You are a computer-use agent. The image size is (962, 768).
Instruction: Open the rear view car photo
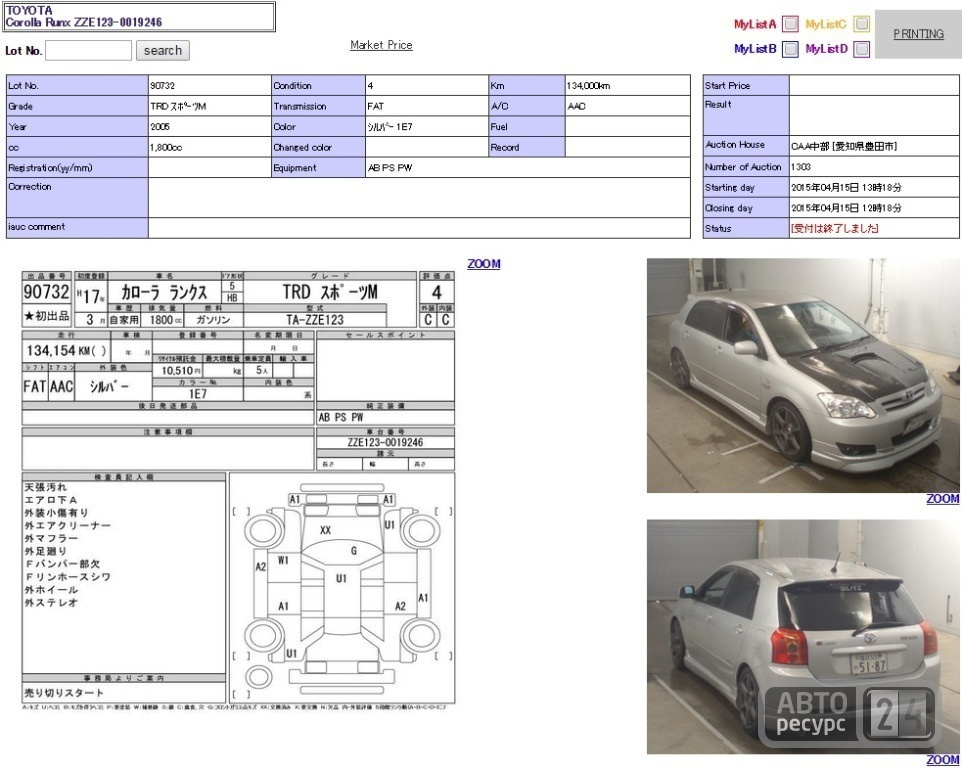coord(803,636)
